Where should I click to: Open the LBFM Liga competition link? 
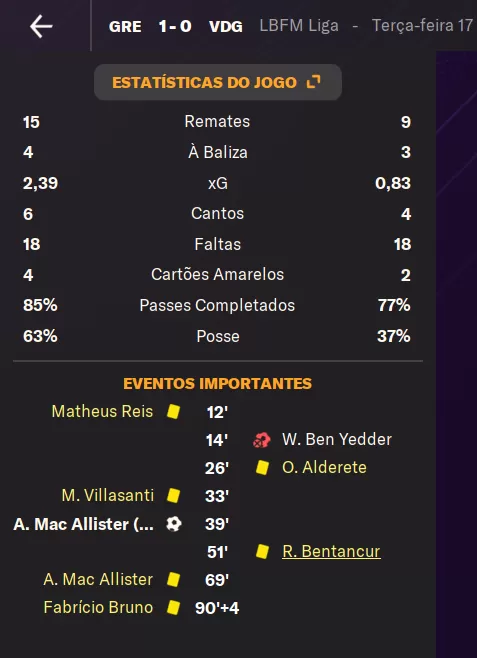pyautogui.click(x=299, y=26)
